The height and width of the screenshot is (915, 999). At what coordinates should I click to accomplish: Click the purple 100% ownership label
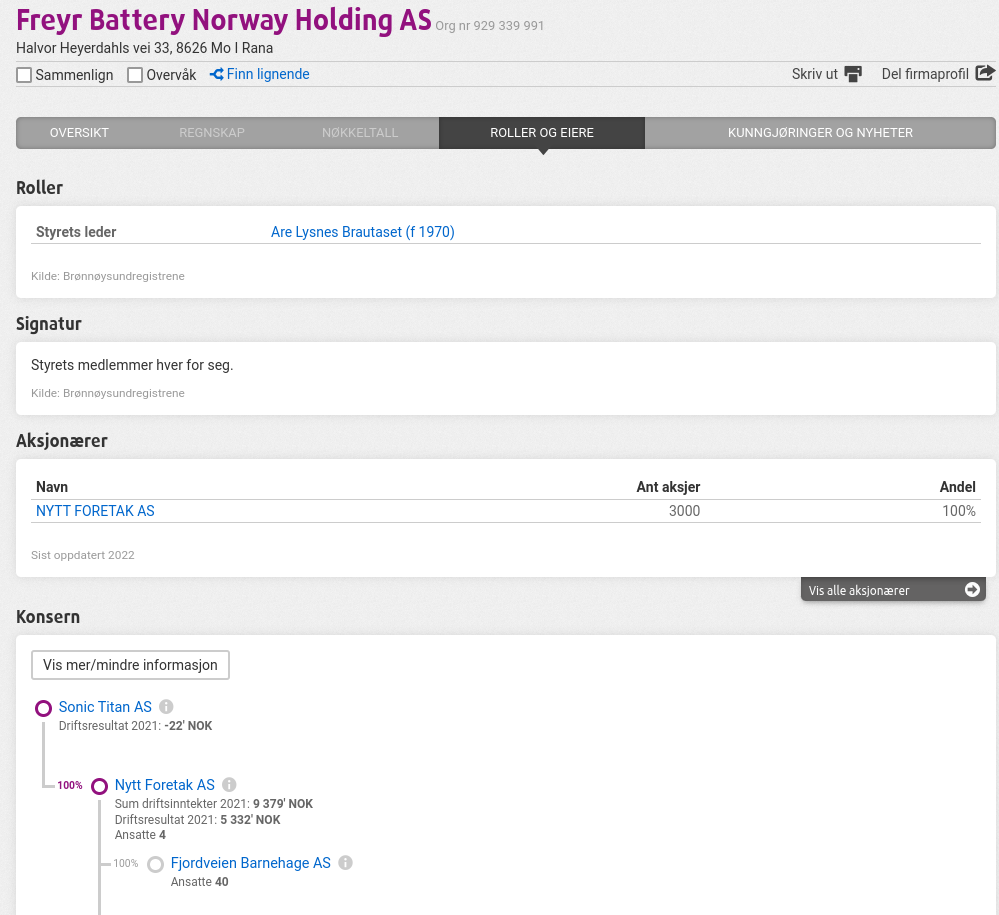point(69,786)
